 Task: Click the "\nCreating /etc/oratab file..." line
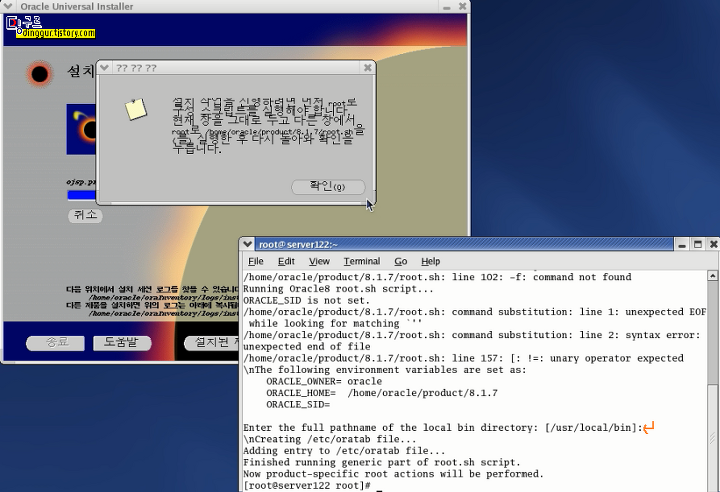pyautogui.click(x=329, y=439)
